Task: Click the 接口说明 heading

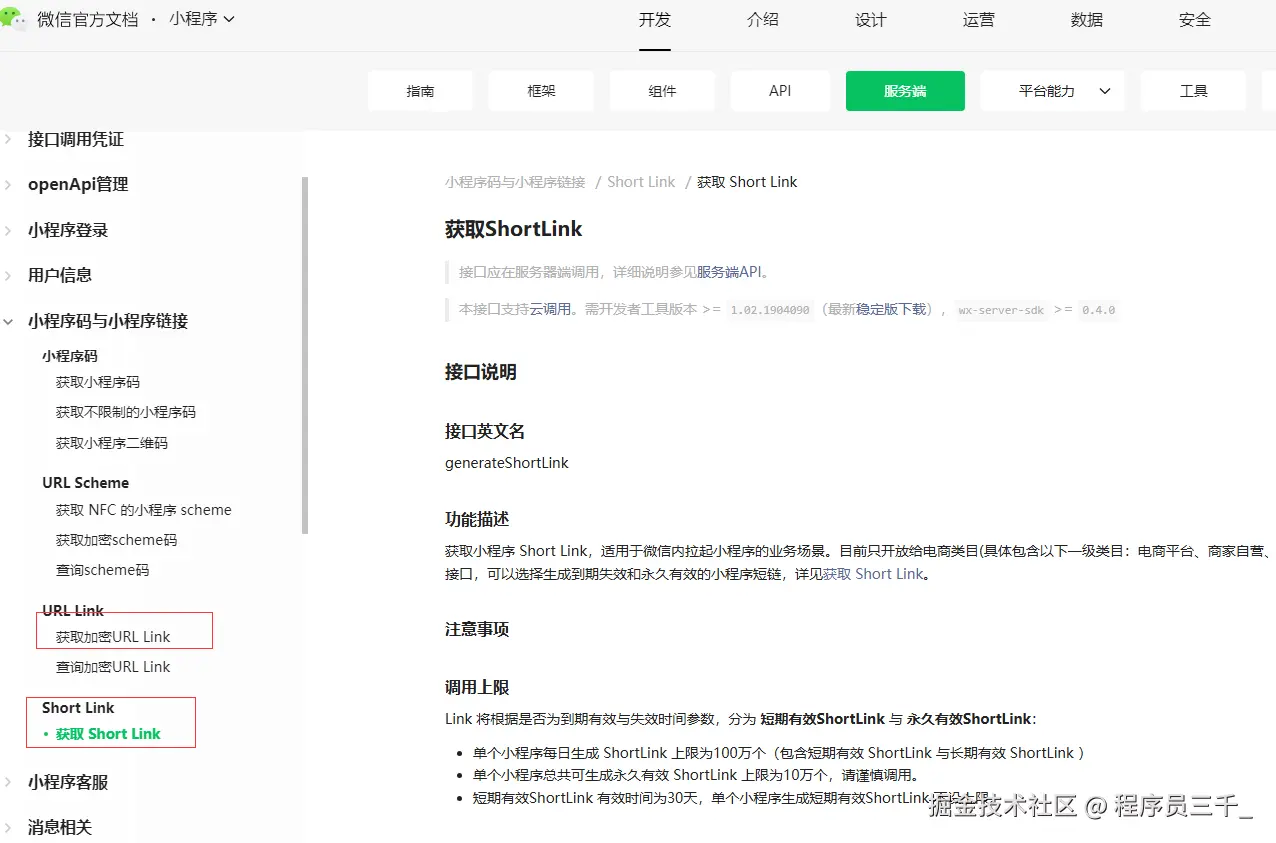Action: coord(481,373)
